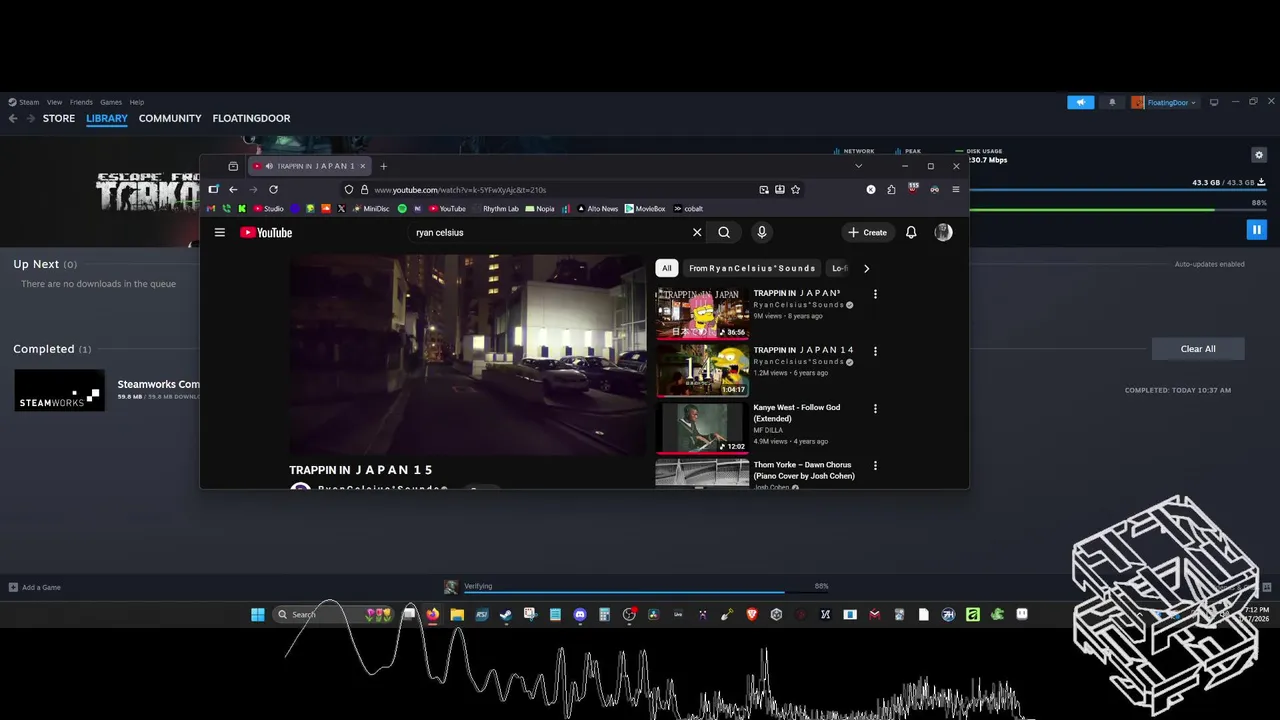Open the YouTube account avatar menu
Screen dimensions: 1280x720
click(x=943, y=232)
